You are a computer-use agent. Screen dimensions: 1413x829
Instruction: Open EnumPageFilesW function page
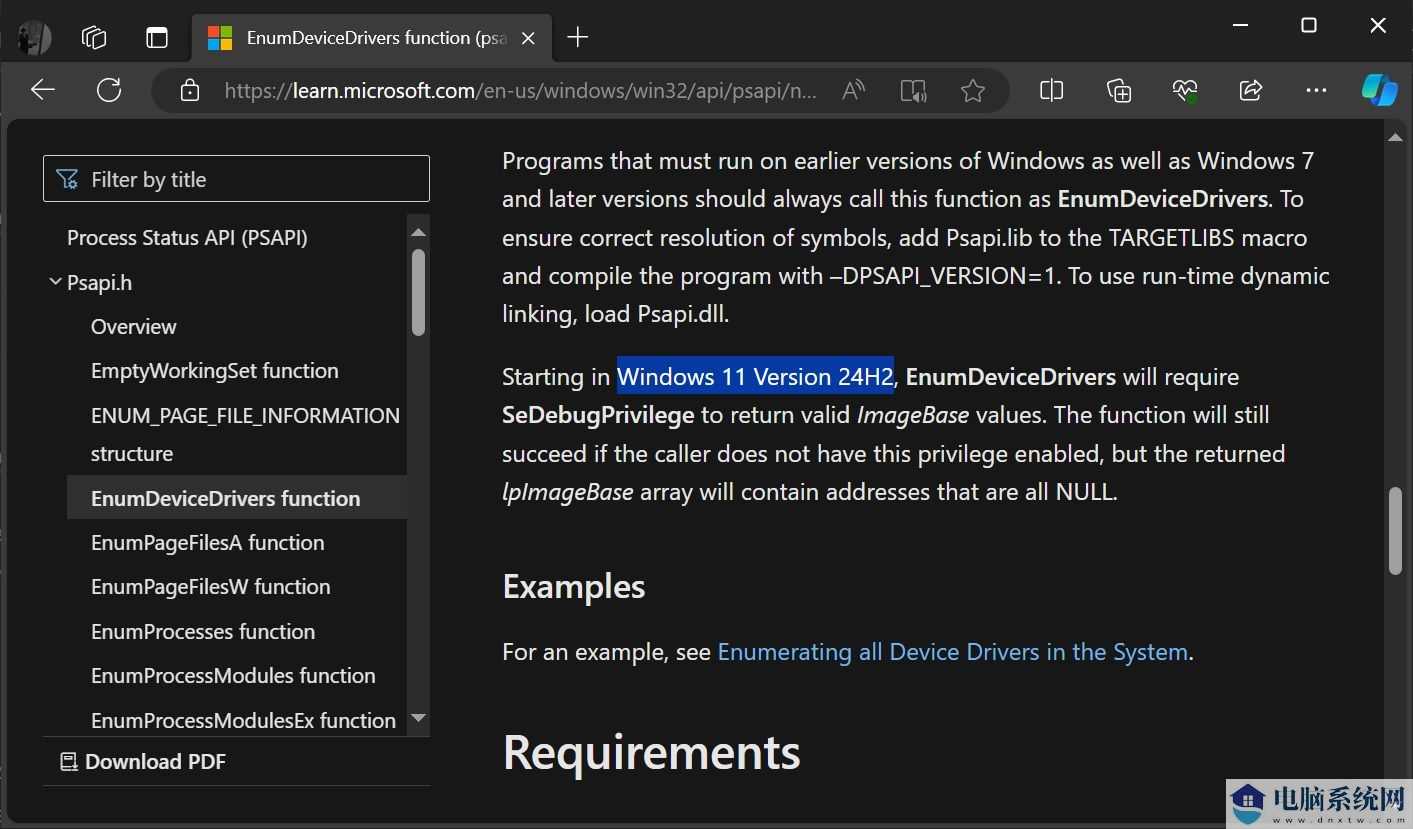click(x=210, y=587)
